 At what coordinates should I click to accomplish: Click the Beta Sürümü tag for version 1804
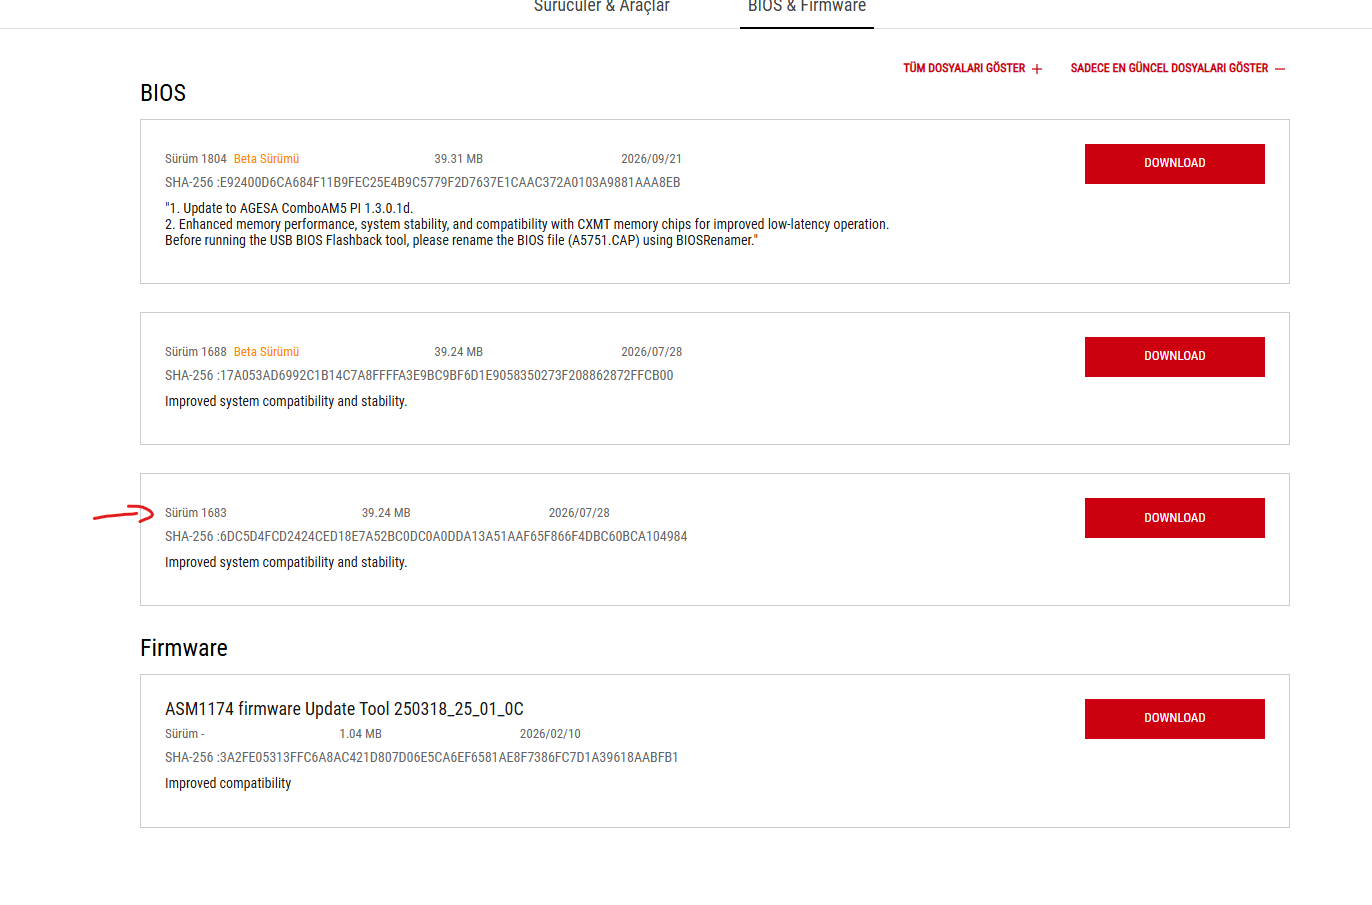pyautogui.click(x=266, y=159)
